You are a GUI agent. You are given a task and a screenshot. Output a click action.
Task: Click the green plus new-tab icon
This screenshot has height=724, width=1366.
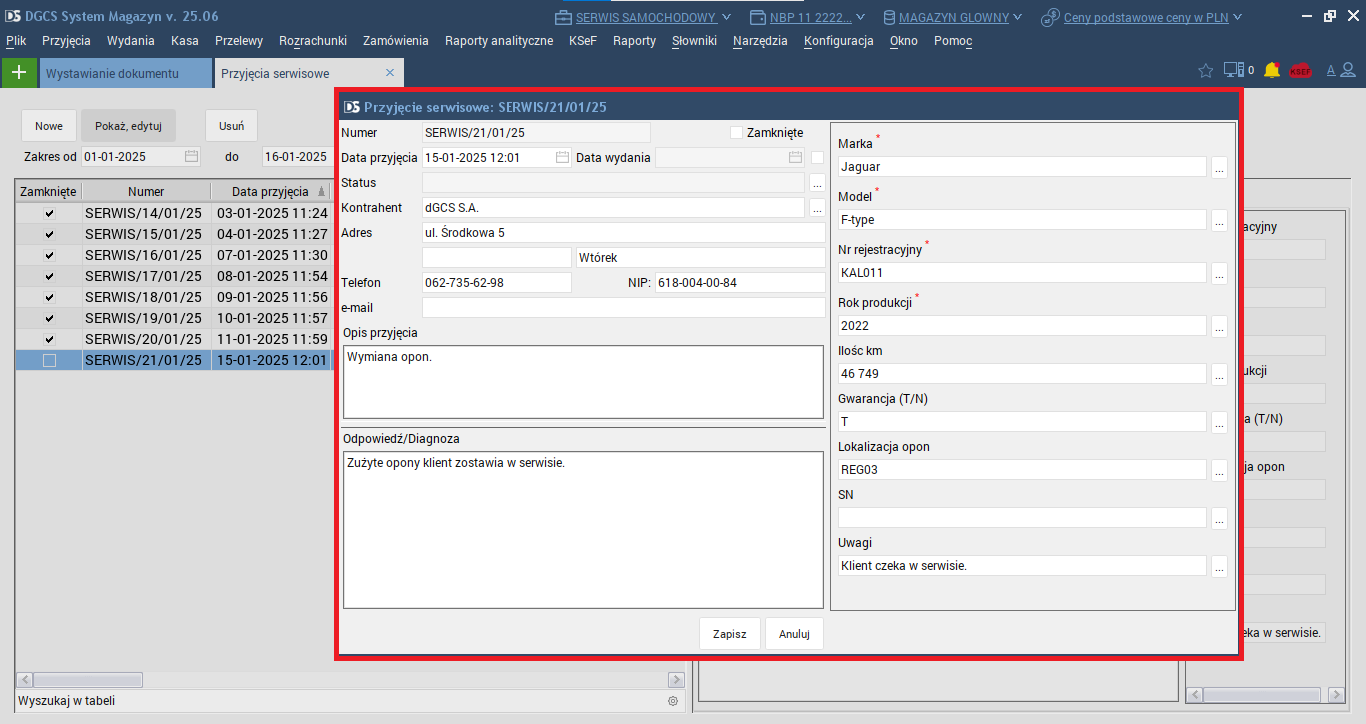(x=18, y=72)
